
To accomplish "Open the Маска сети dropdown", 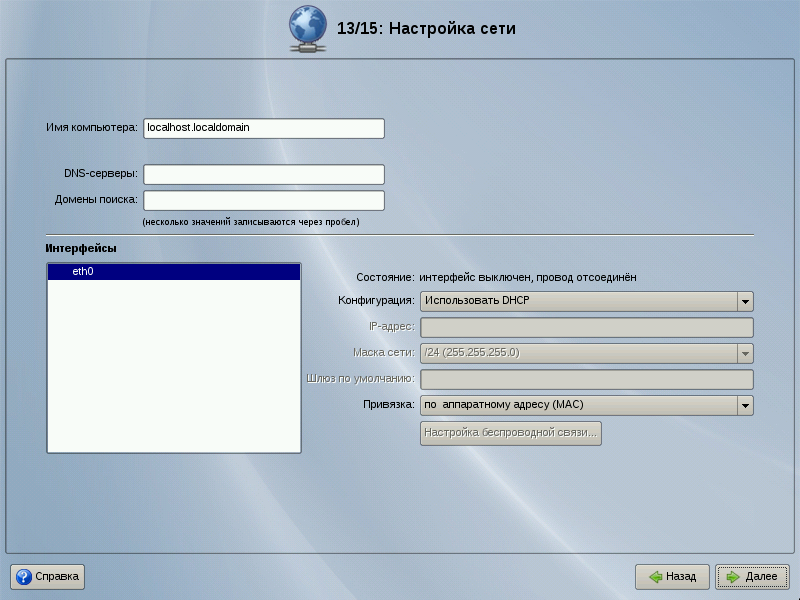I will [586, 353].
